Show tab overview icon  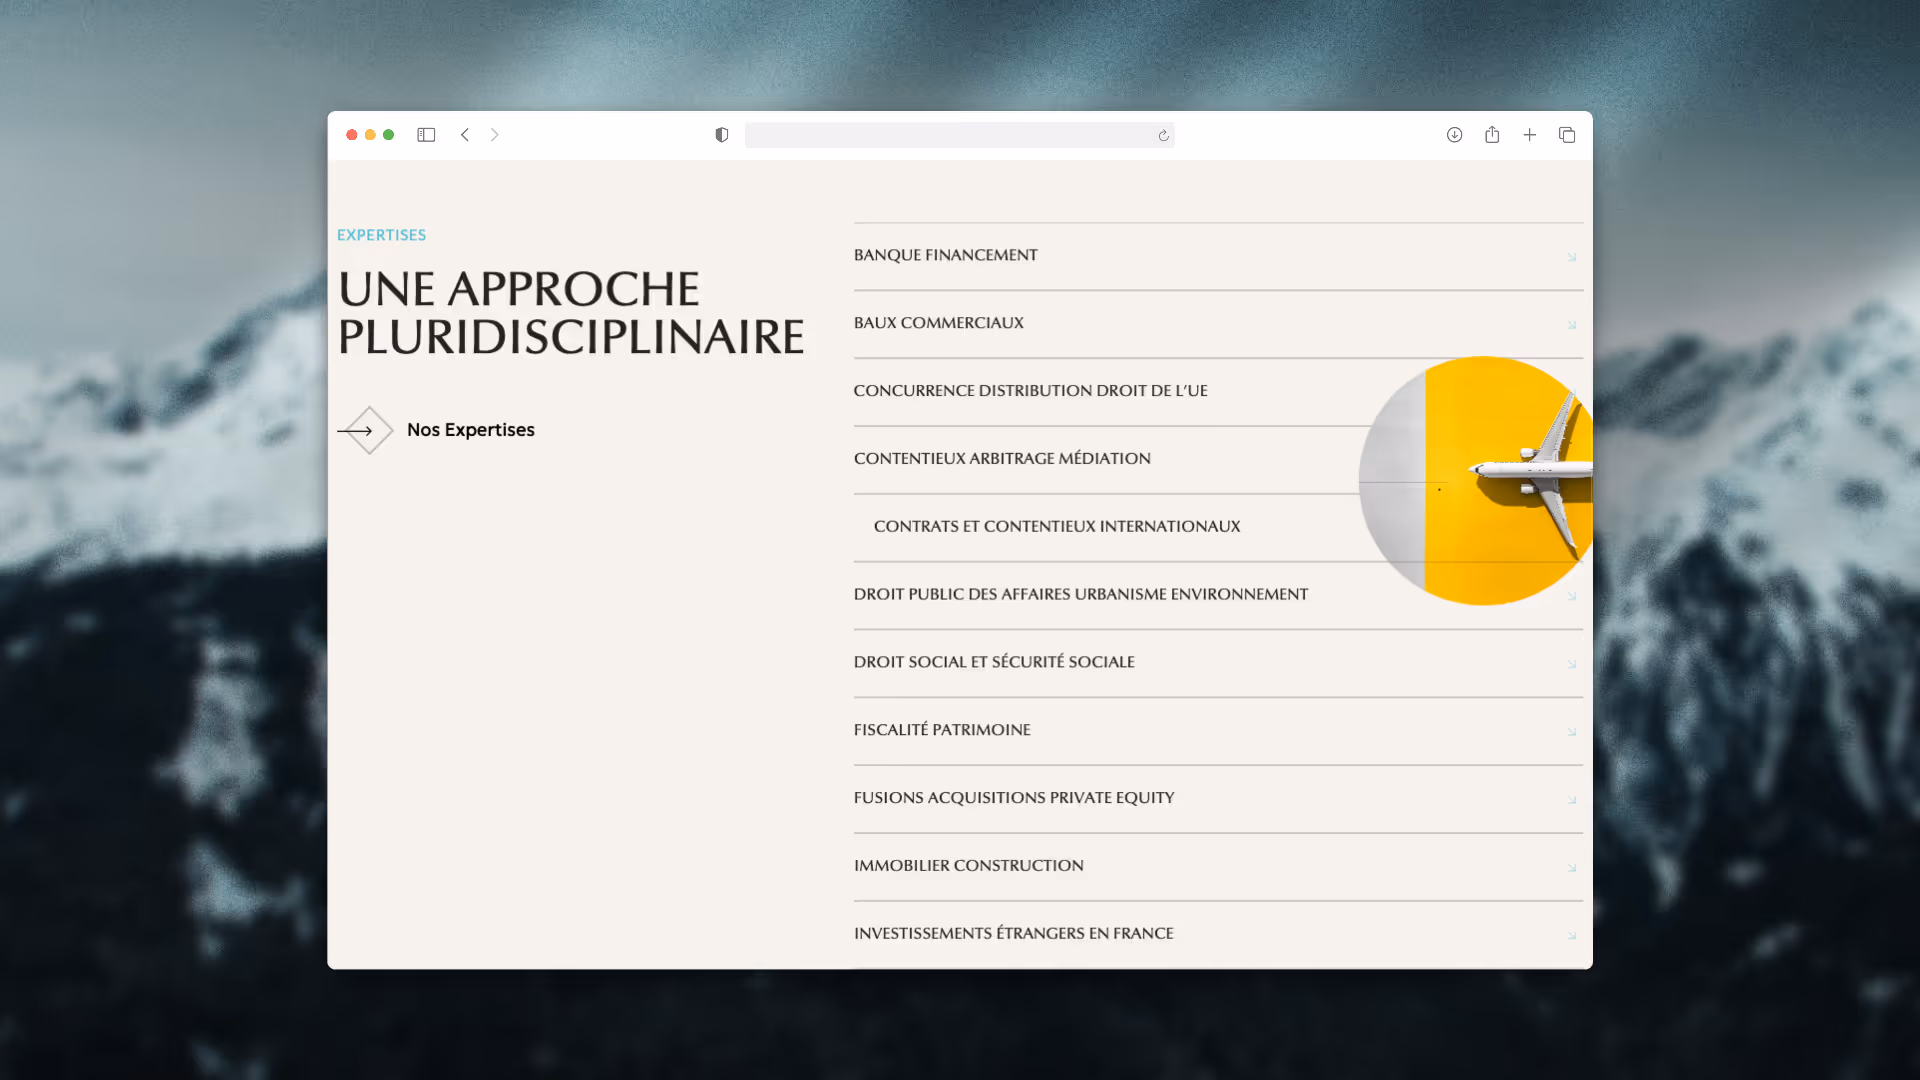[1567, 135]
